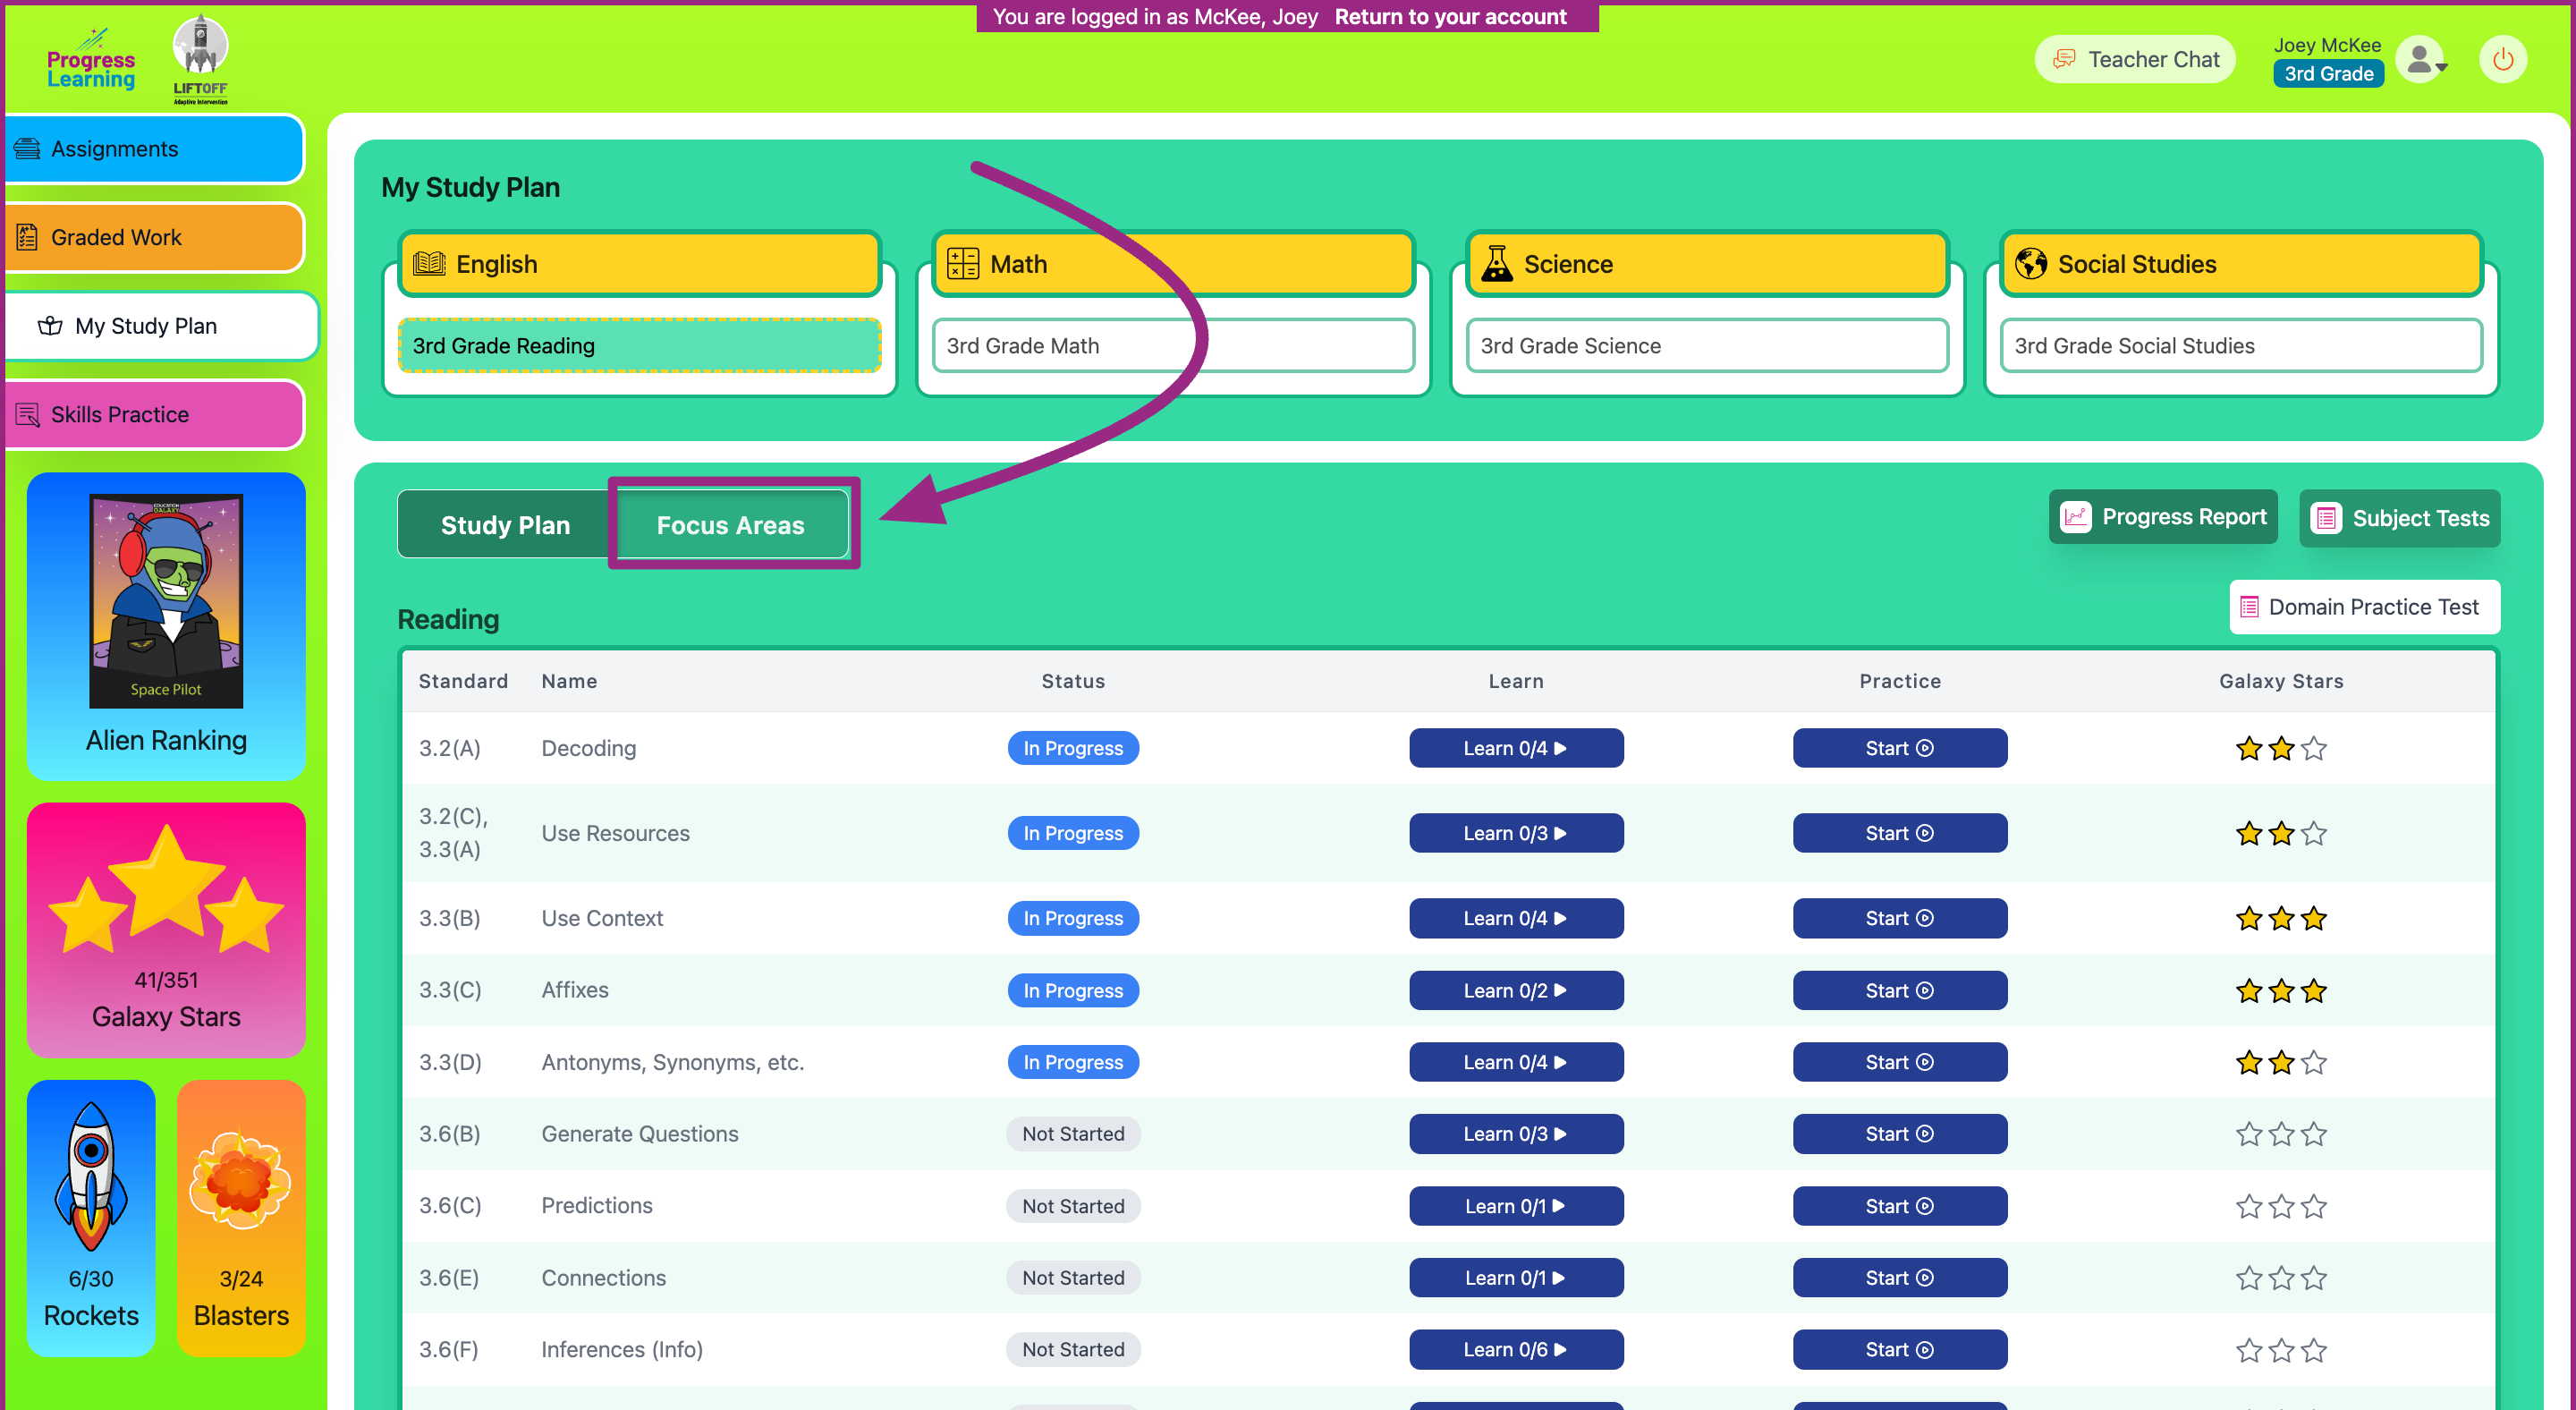2576x1410 pixels.
Task: Open the Domain Practice Test
Action: click(2364, 607)
